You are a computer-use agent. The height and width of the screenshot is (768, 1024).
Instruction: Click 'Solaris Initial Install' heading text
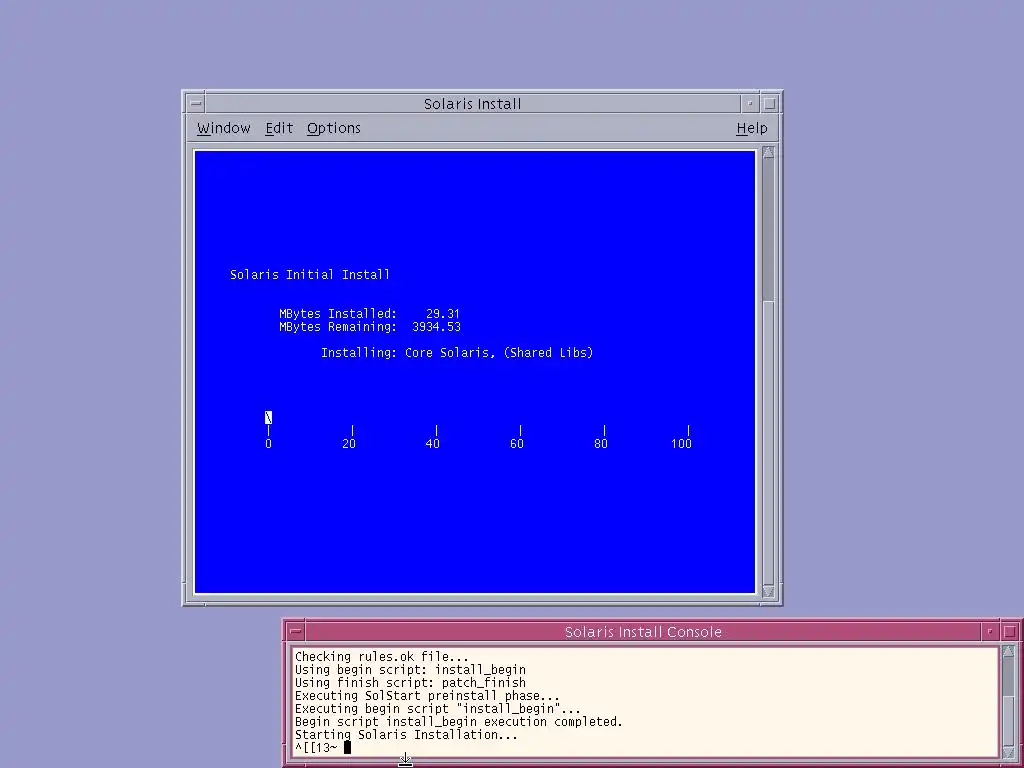310,274
